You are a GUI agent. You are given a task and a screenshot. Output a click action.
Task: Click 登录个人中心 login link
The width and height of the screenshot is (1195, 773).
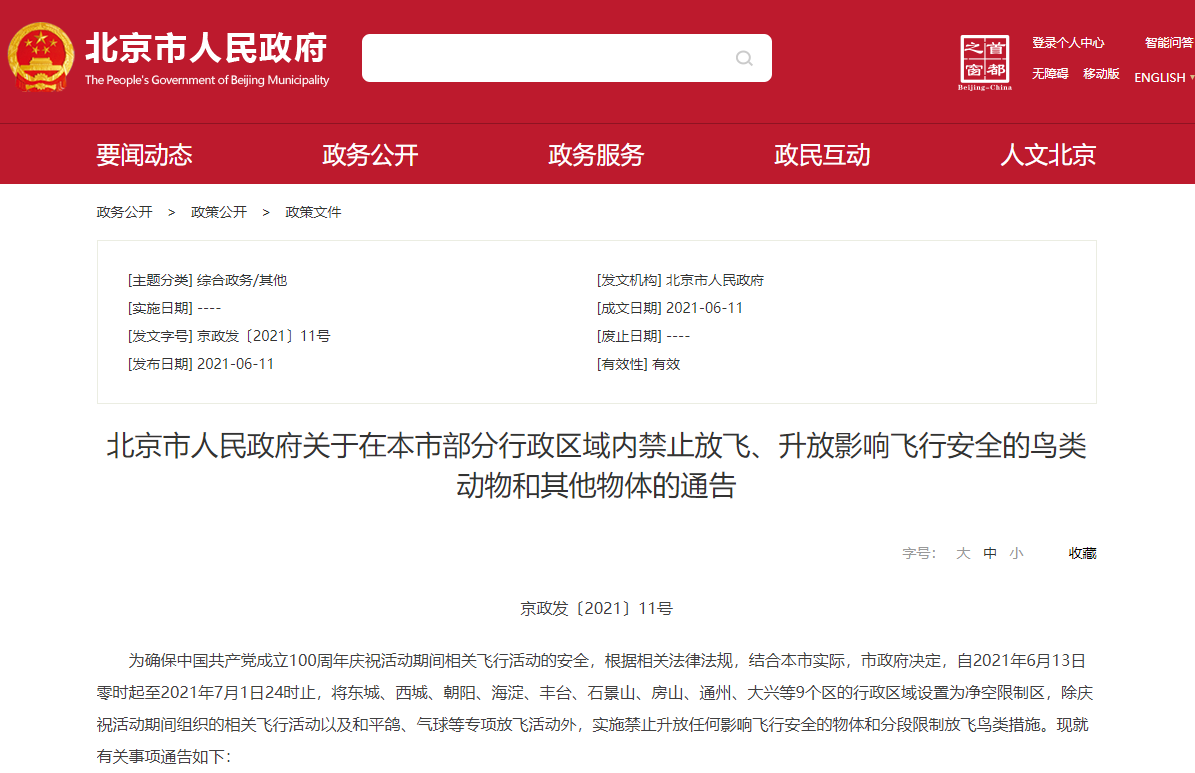point(1068,43)
